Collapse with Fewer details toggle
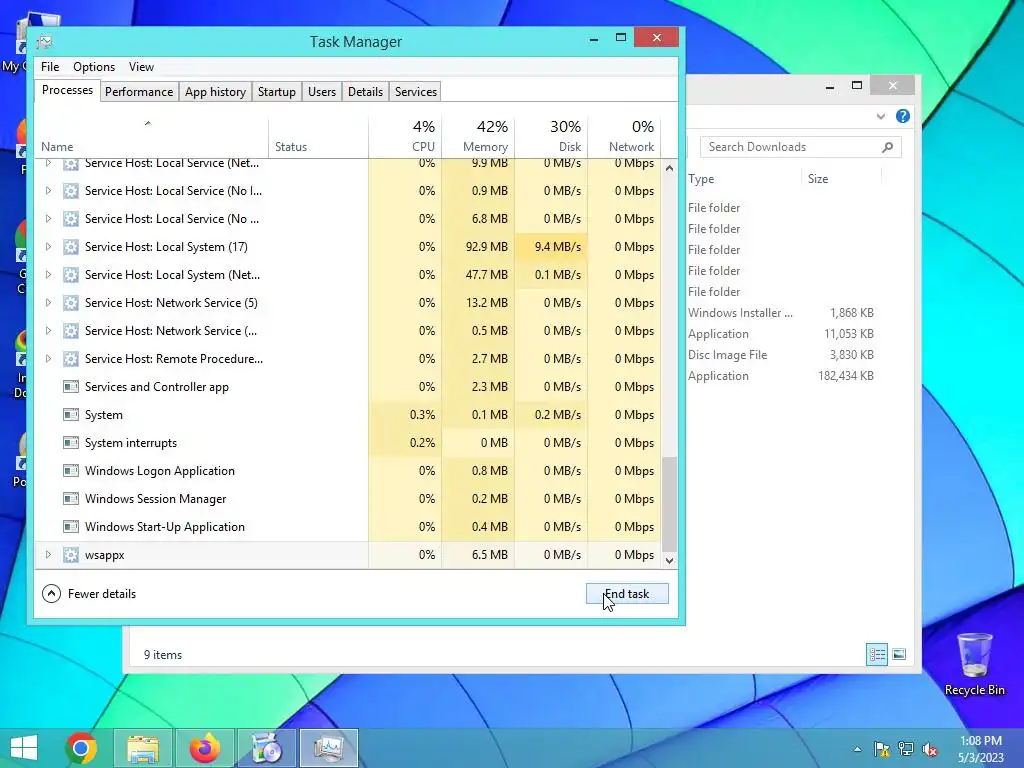The height and width of the screenshot is (768, 1024). (89, 594)
